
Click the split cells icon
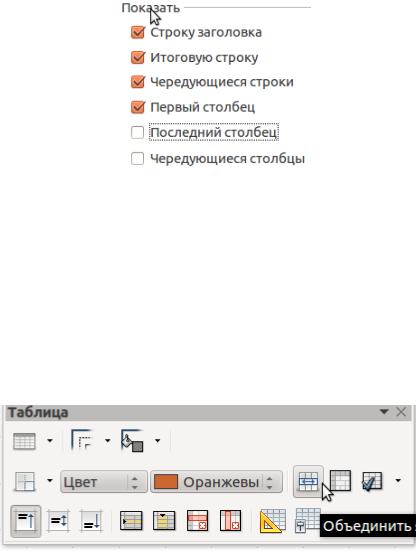click(340, 480)
